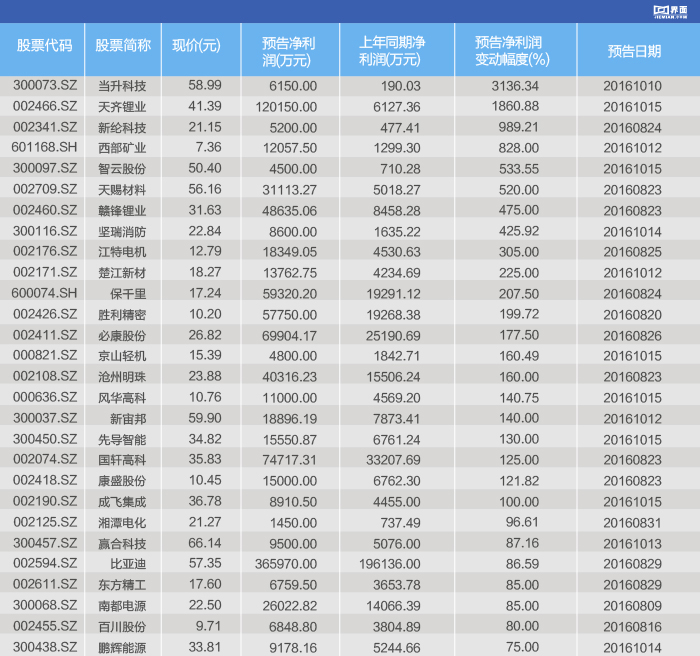
Task: Click the 股票代码 column header
Action: [x=44, y=46]
